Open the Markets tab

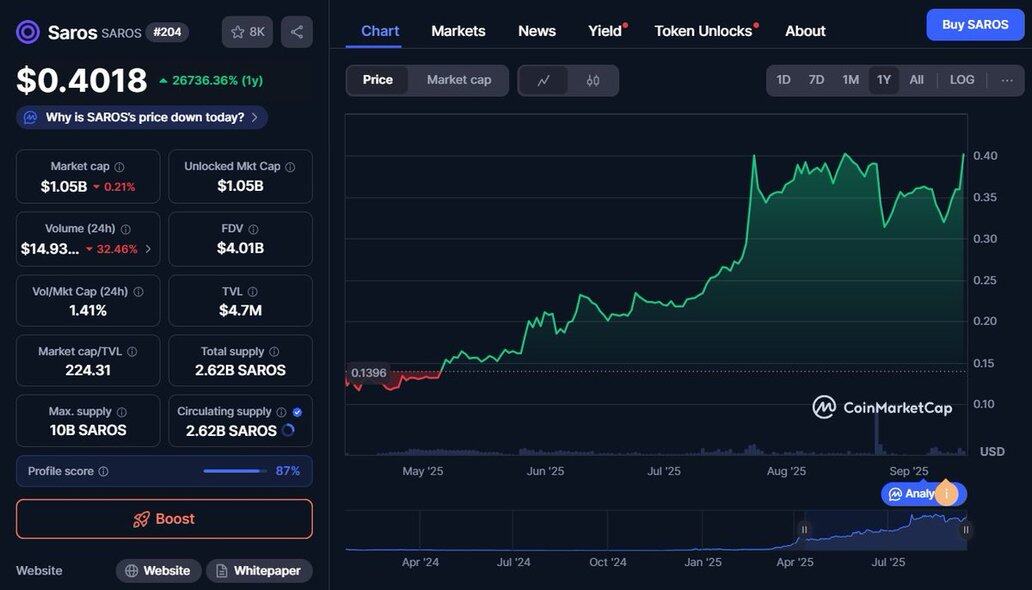coord(458,31)
